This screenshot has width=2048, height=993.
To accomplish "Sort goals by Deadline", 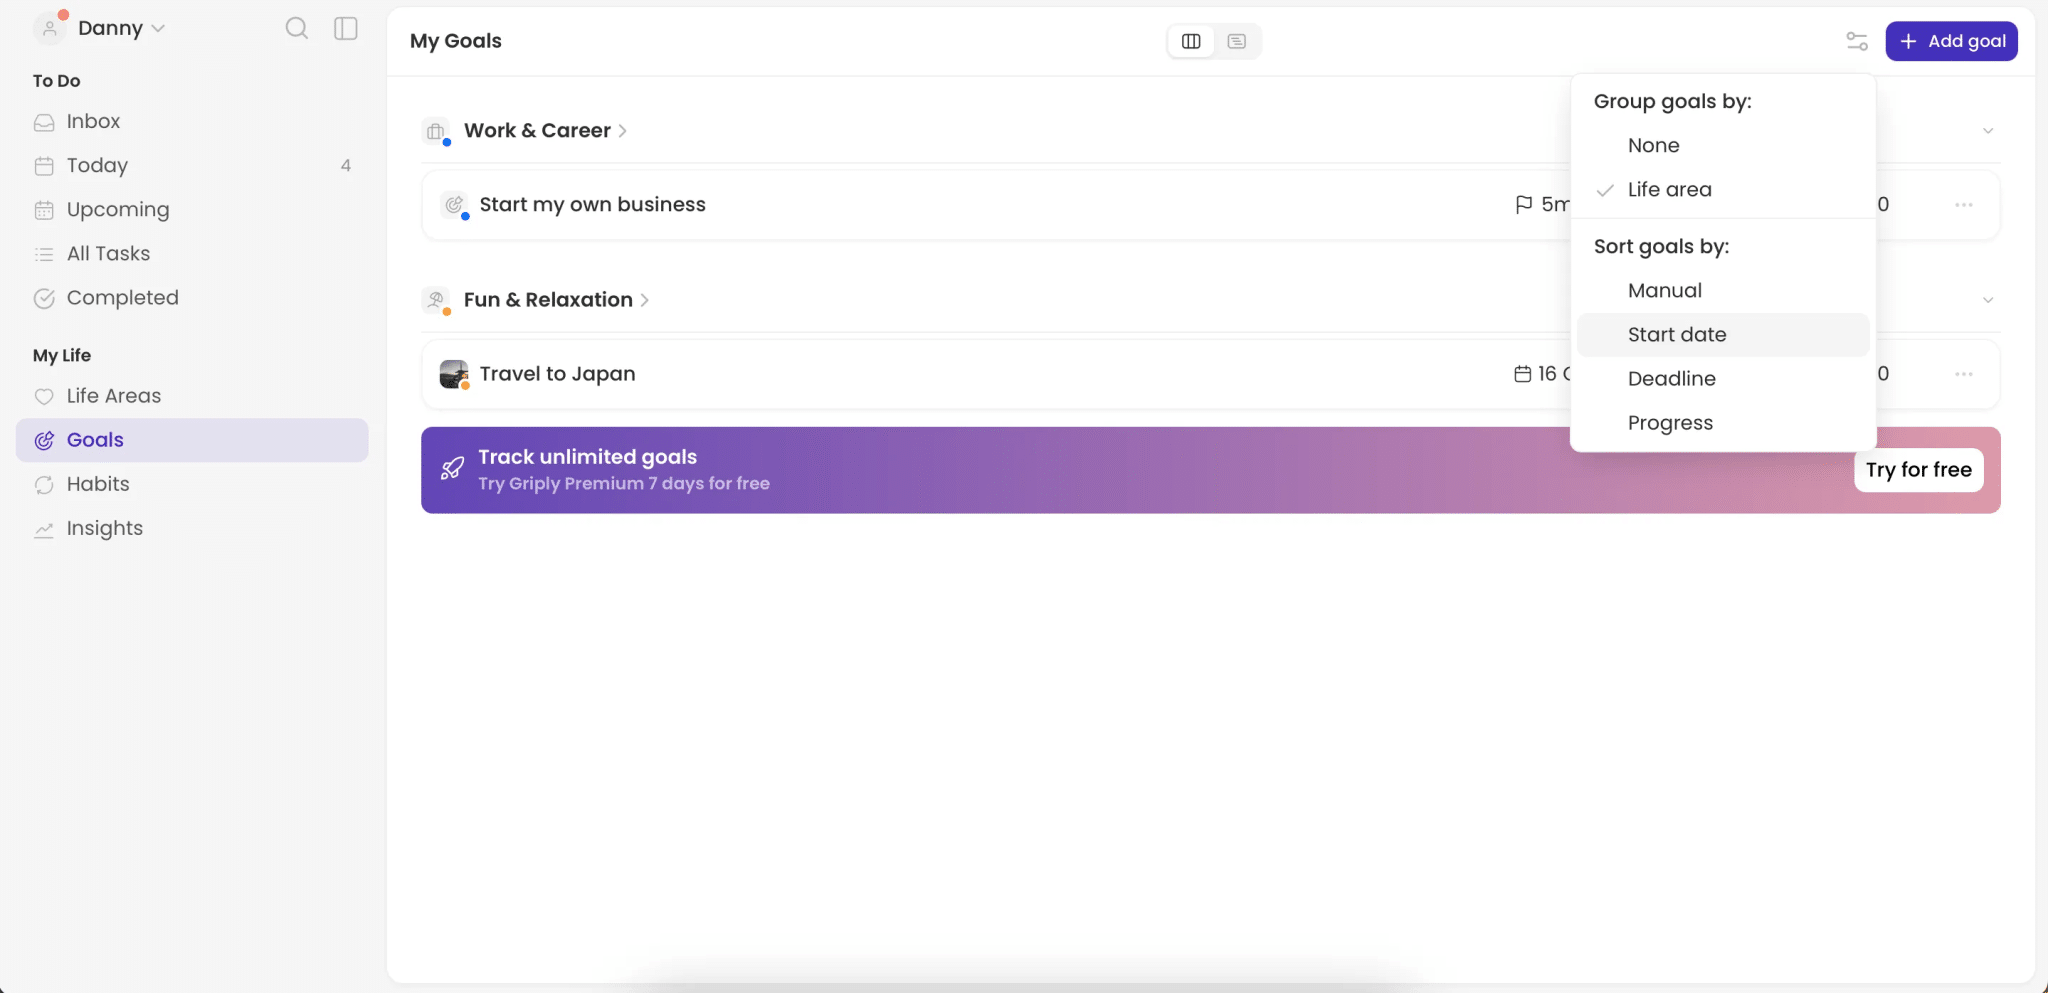I will tap(1670, 378).
